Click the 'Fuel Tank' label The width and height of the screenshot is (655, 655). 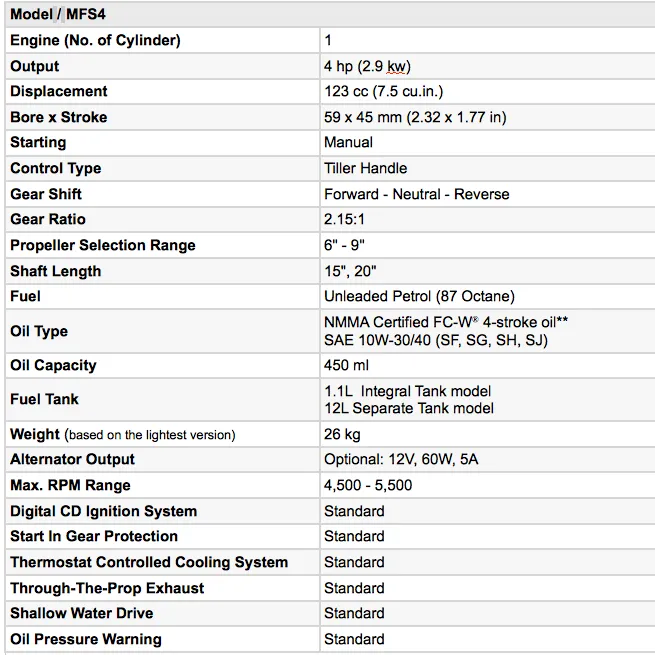click(44, 399)
